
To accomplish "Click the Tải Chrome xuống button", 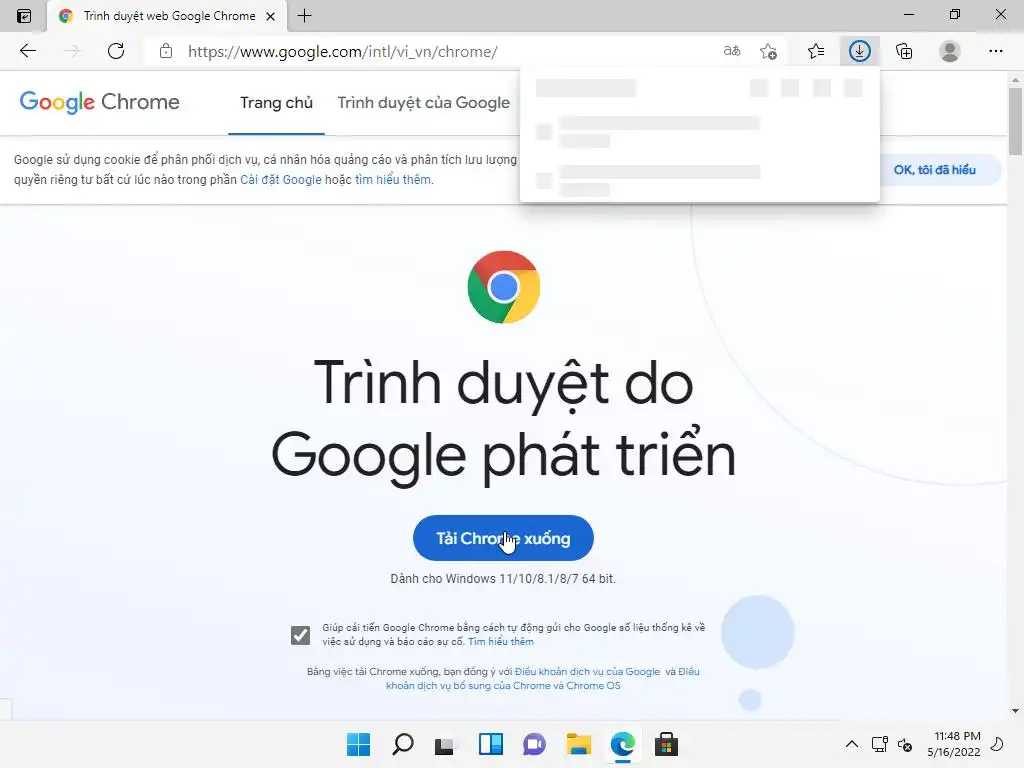I will coord(503,538).
